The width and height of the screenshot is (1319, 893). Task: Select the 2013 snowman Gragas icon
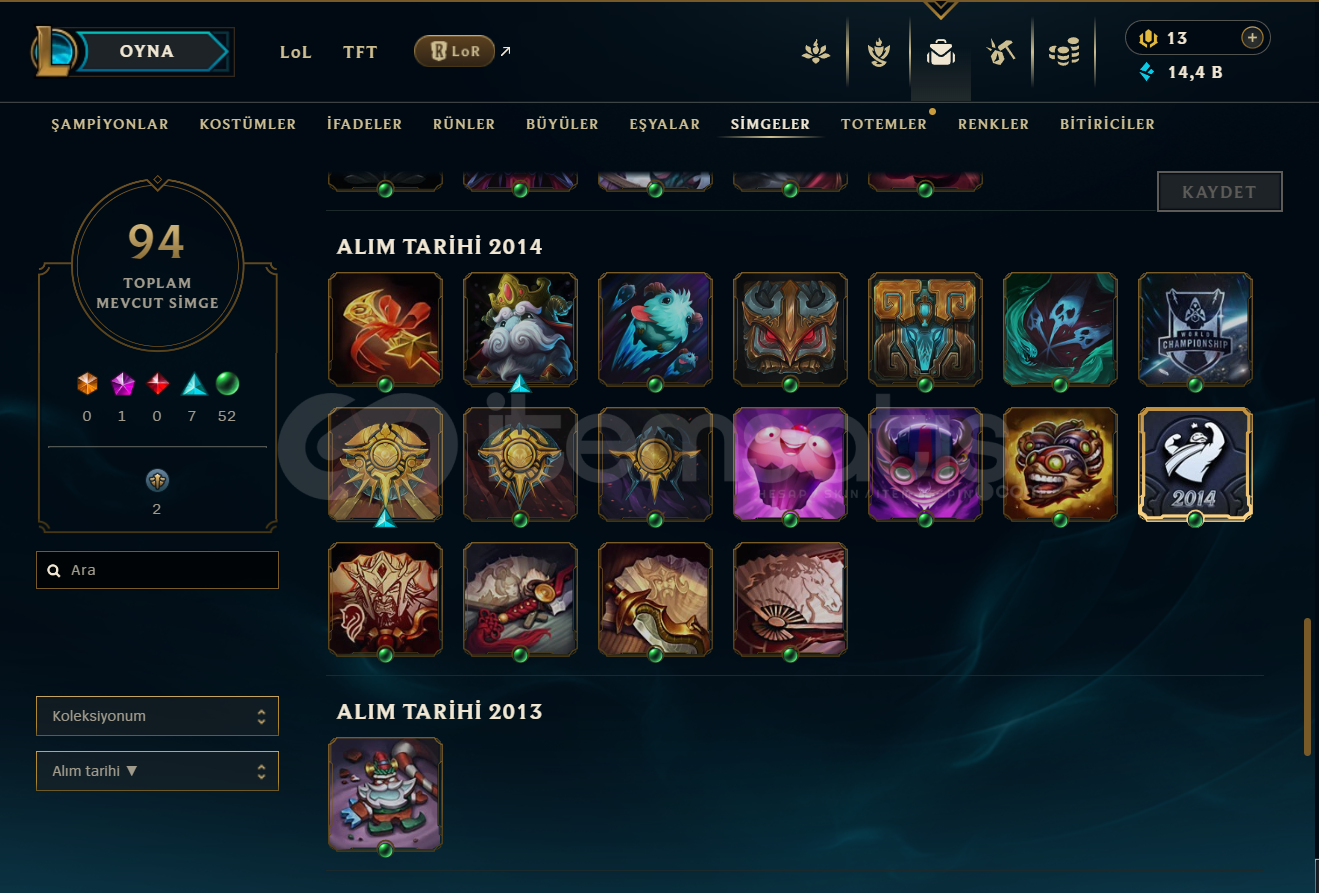point(385,794)
